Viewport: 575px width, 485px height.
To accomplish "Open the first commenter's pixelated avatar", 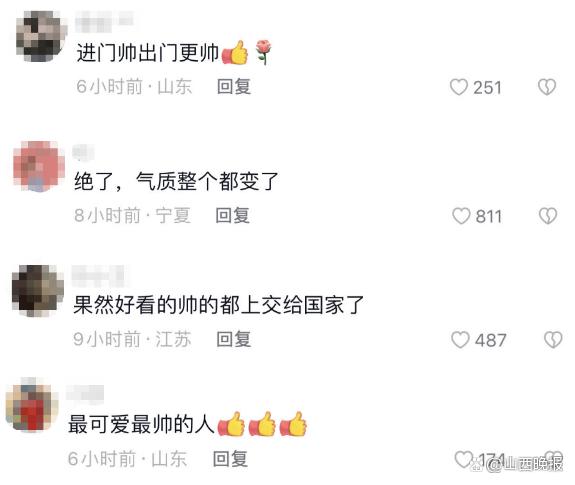I will (41, 36).
